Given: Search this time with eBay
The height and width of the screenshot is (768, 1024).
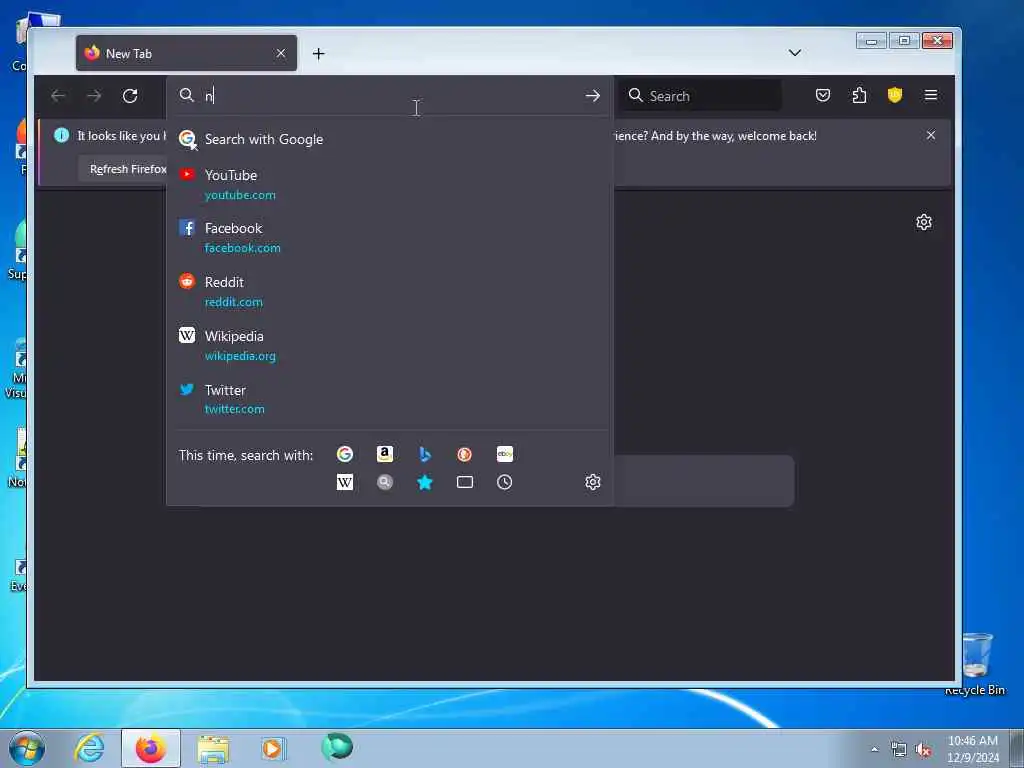Looking at the screenshot, I should click(505, 454).
